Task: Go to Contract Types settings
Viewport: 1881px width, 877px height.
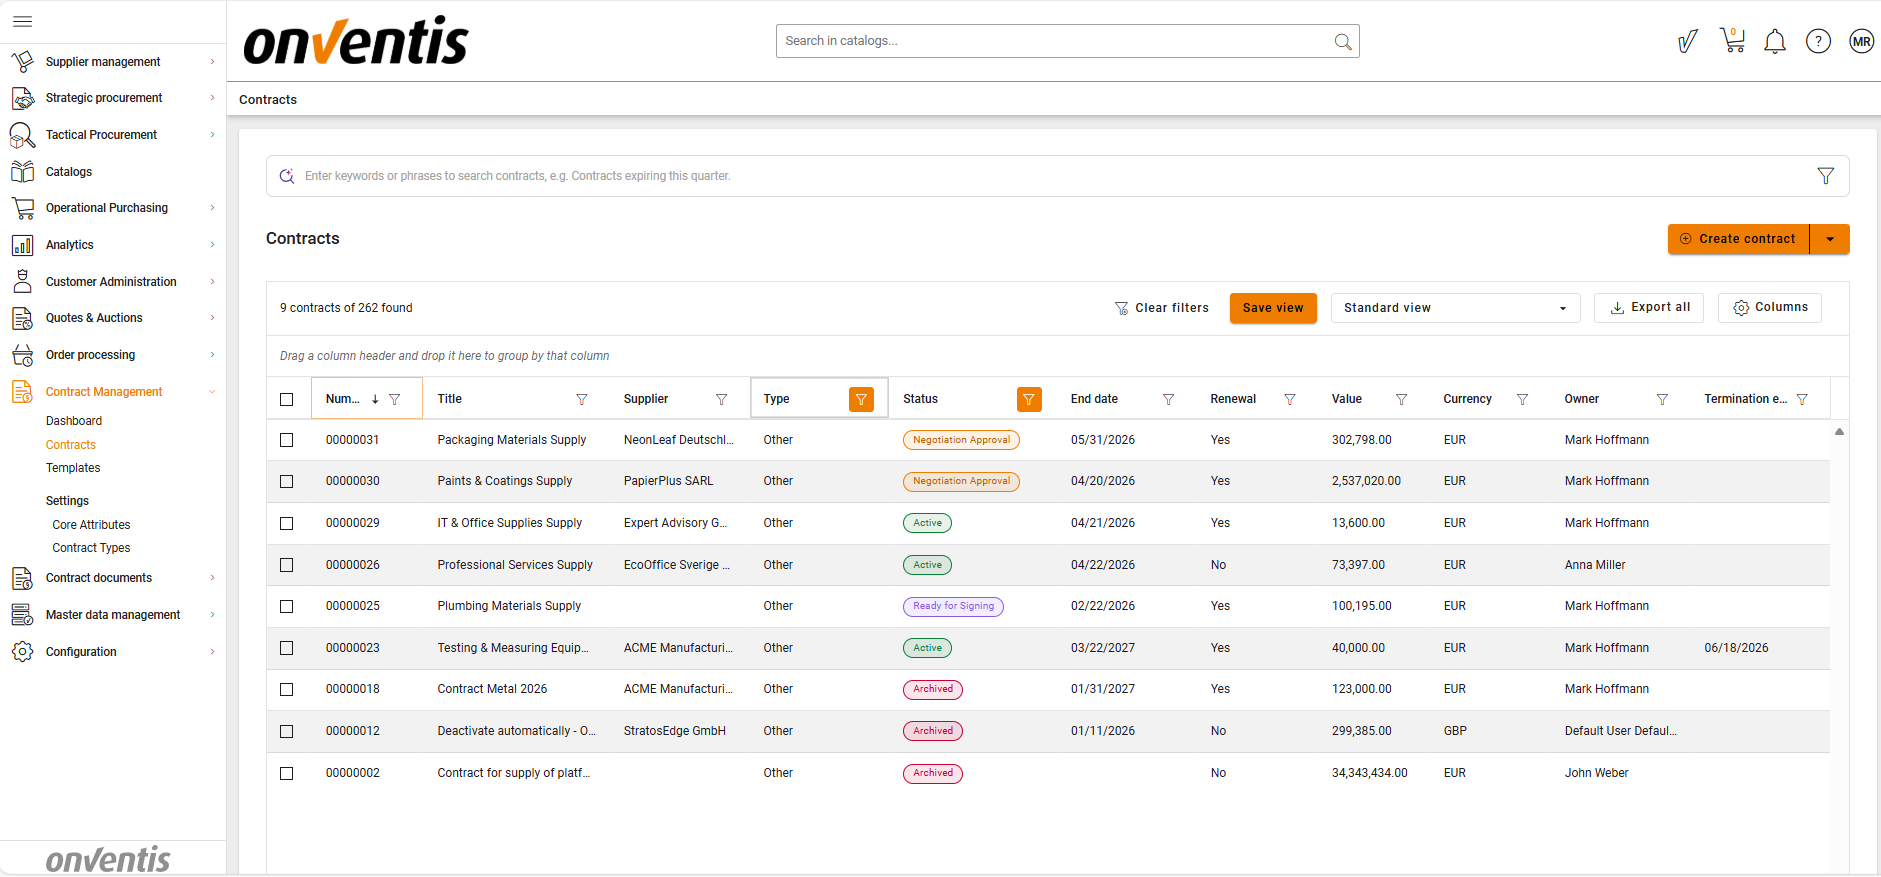Action: tap(91, 548)
